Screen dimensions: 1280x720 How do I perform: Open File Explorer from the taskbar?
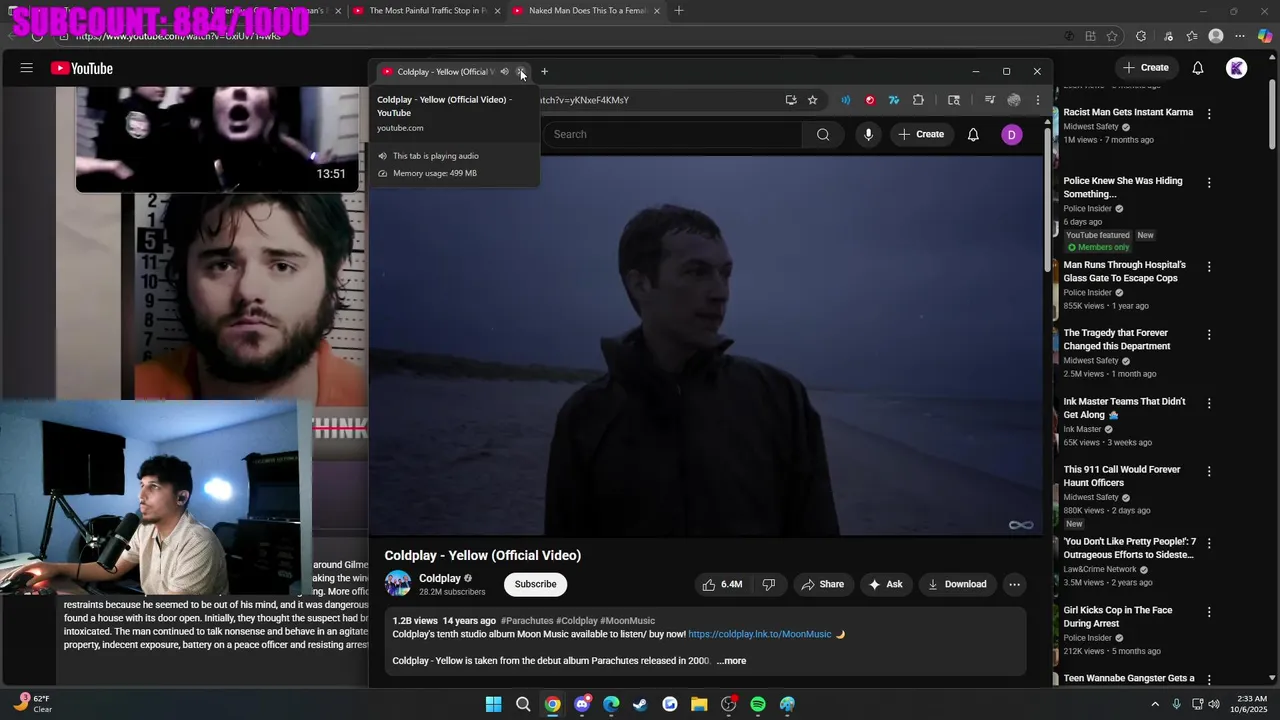[699, 704]
